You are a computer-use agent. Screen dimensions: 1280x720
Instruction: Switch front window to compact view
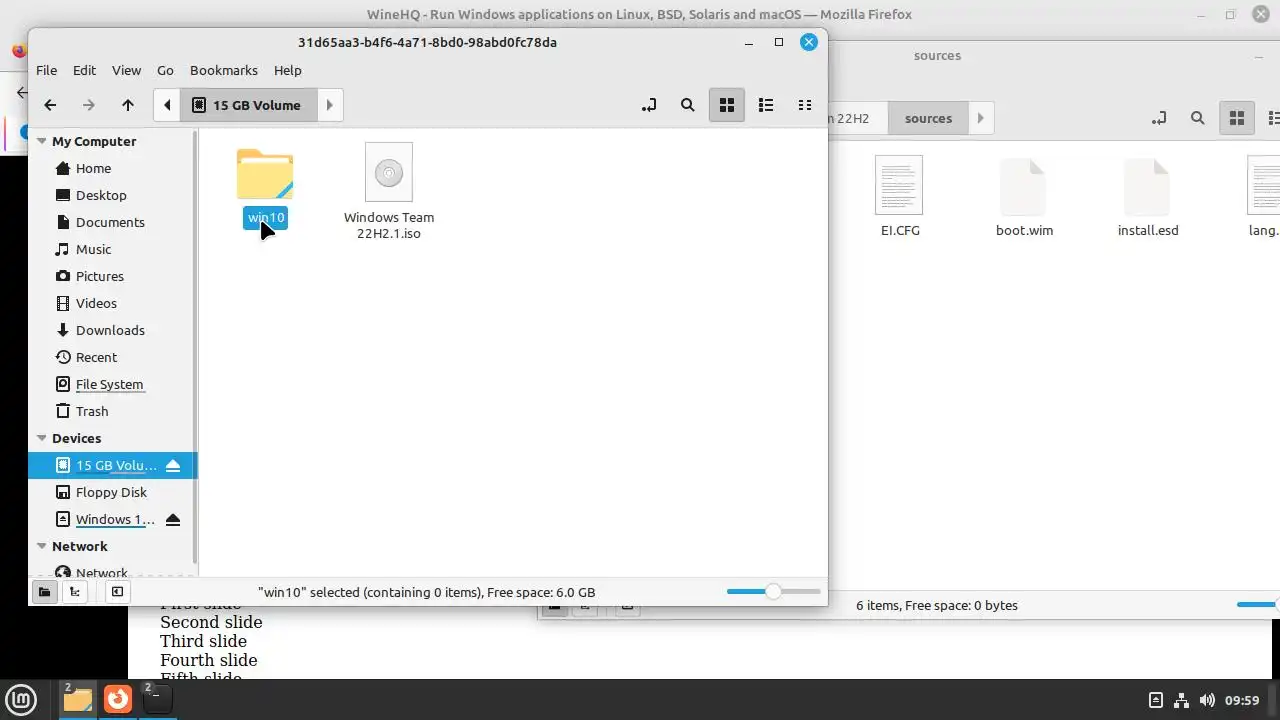point(805,105)
